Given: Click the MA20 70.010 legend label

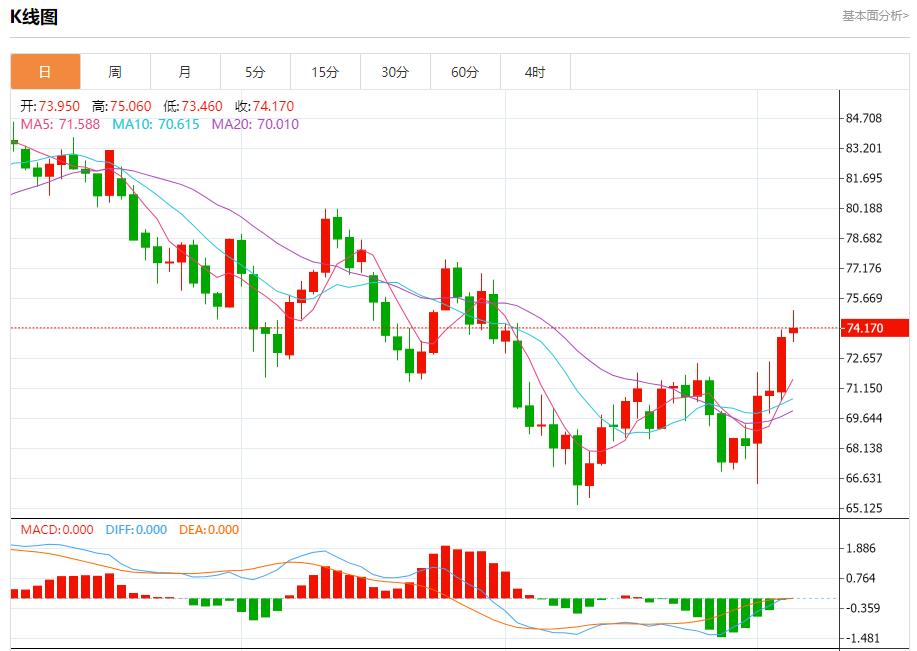Looking at the screenshot, I should [x=254, y=124].
